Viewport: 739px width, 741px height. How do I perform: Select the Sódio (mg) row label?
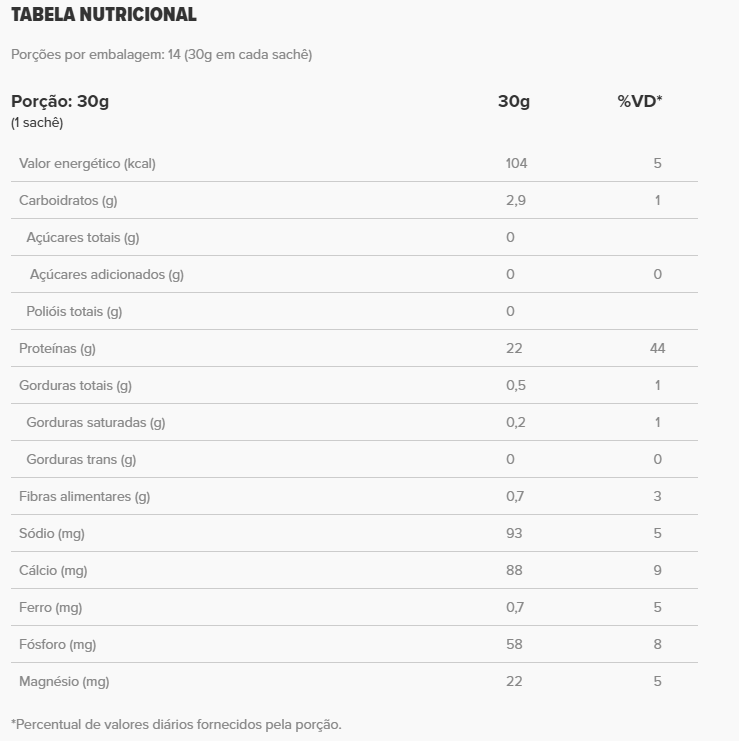pyautogui.click(x=52, y=533)
